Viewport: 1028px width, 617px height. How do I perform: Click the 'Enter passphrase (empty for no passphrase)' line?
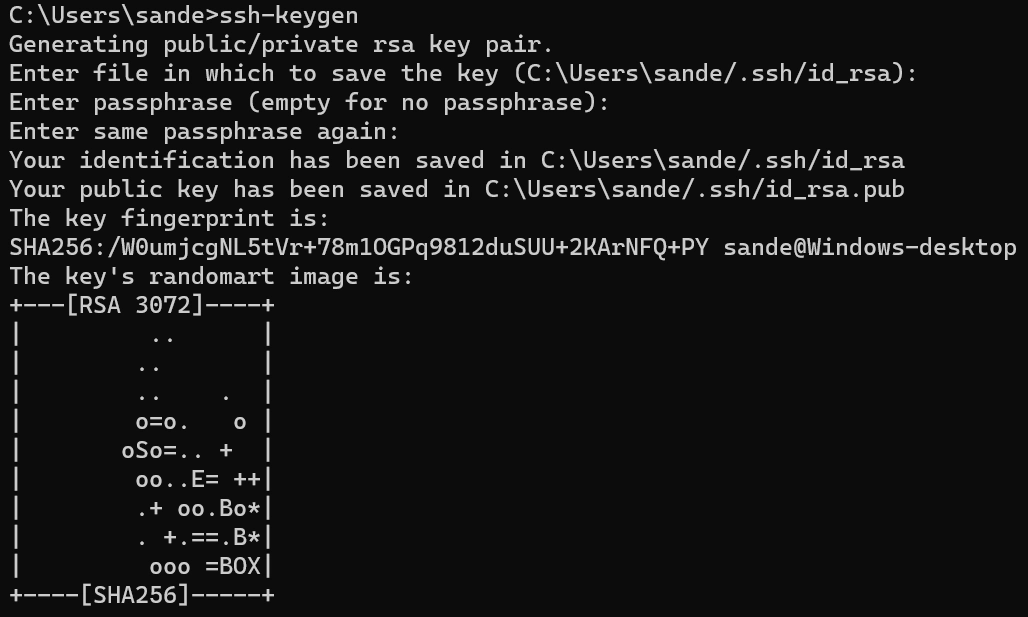(309, 102)
